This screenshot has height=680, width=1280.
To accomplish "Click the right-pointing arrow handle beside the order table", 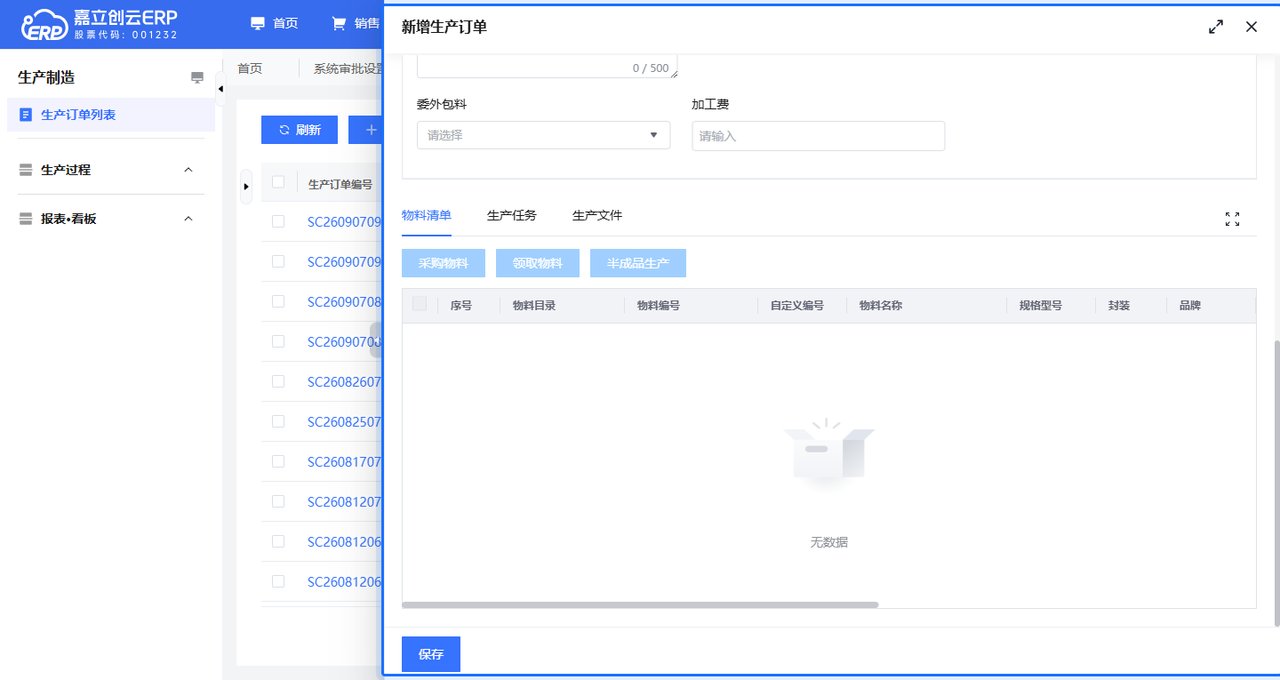I will coord(246,187).
